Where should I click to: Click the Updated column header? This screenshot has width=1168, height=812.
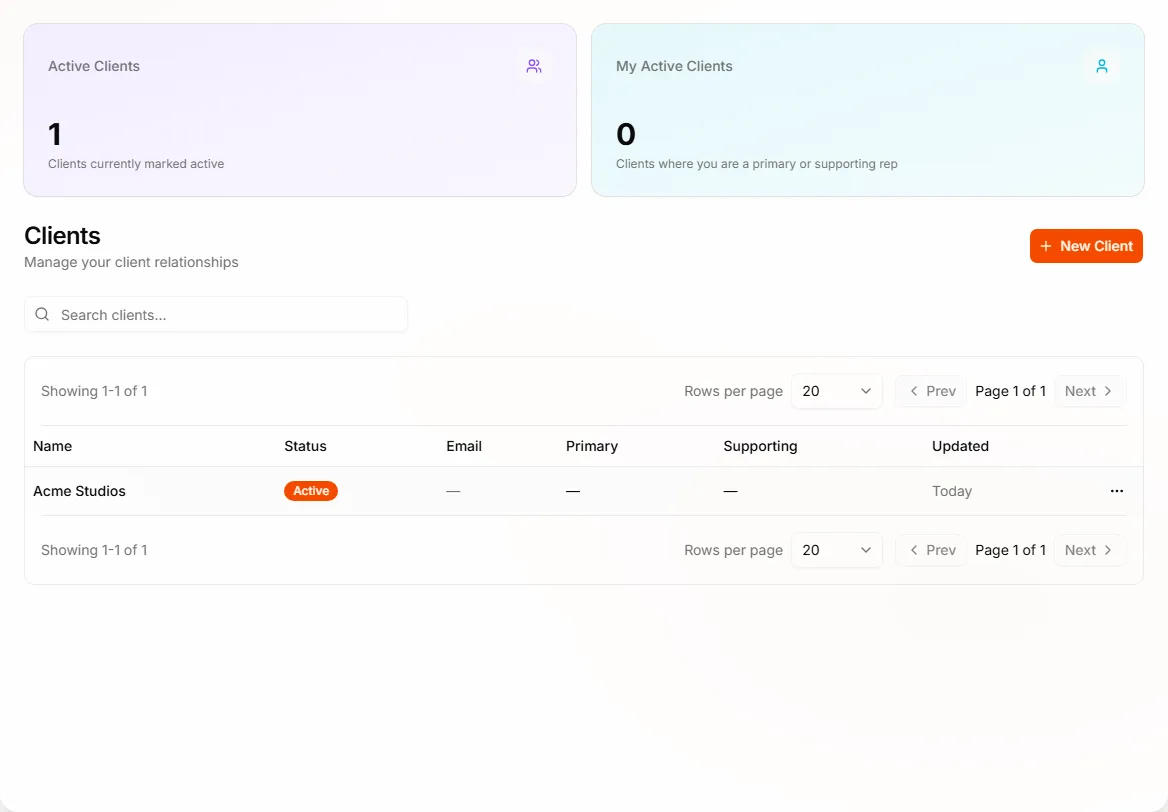960,446
